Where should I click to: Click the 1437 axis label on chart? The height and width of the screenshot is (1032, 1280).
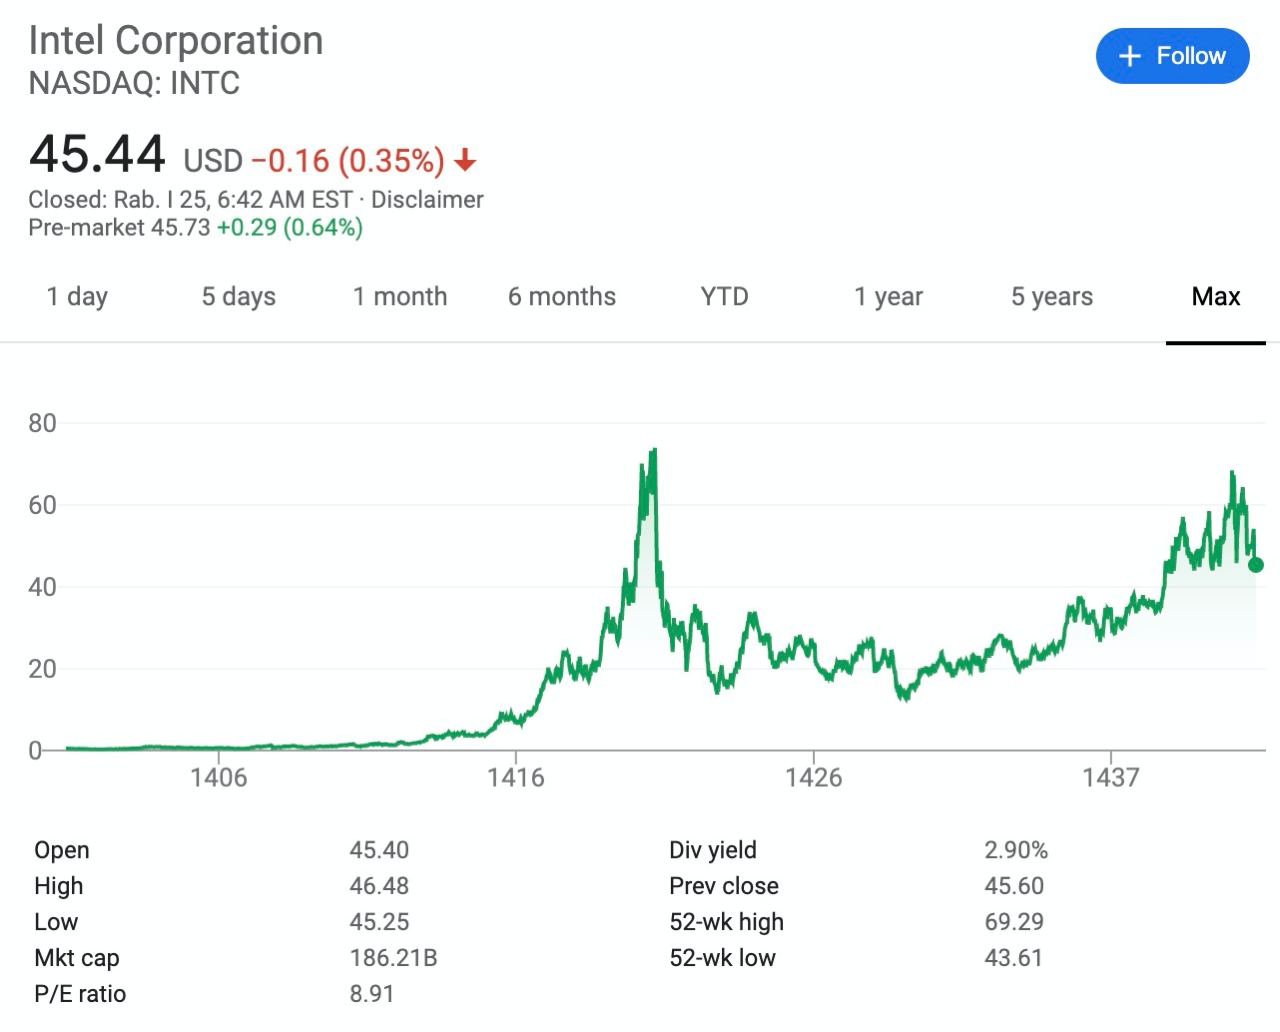[1111, 777]
